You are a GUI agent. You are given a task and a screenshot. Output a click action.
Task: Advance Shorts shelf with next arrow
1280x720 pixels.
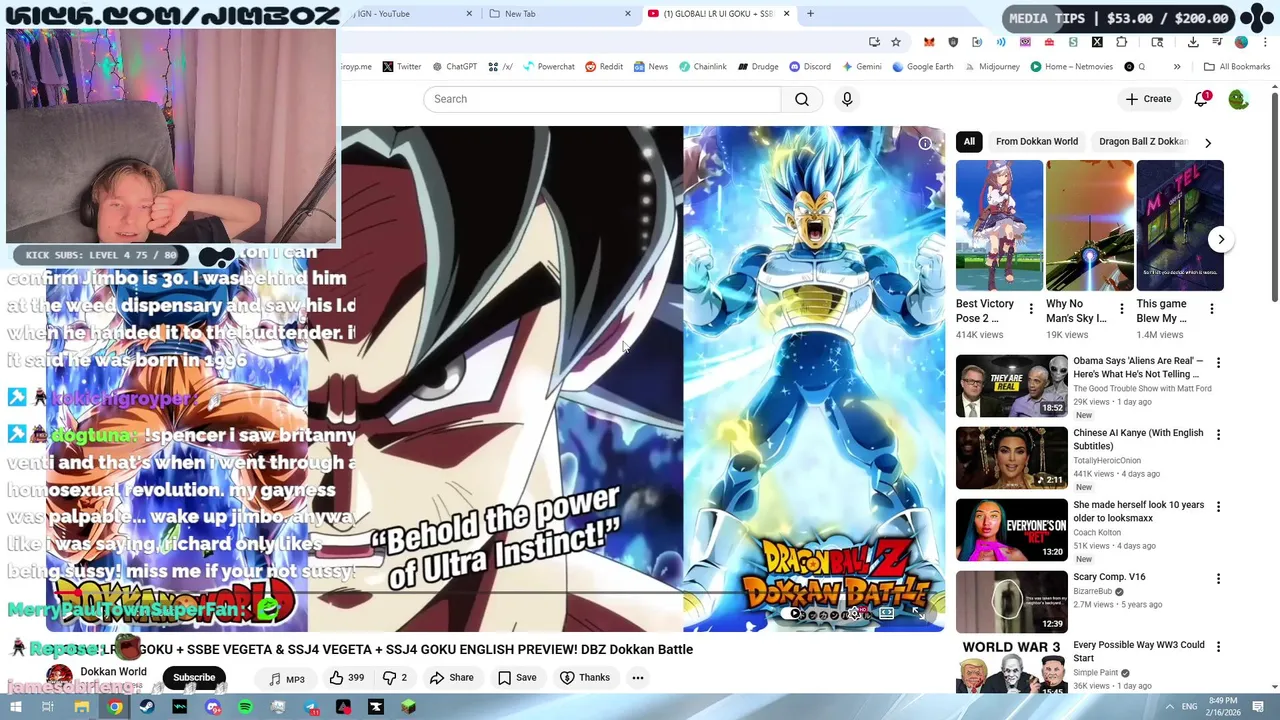[1221, 240]
